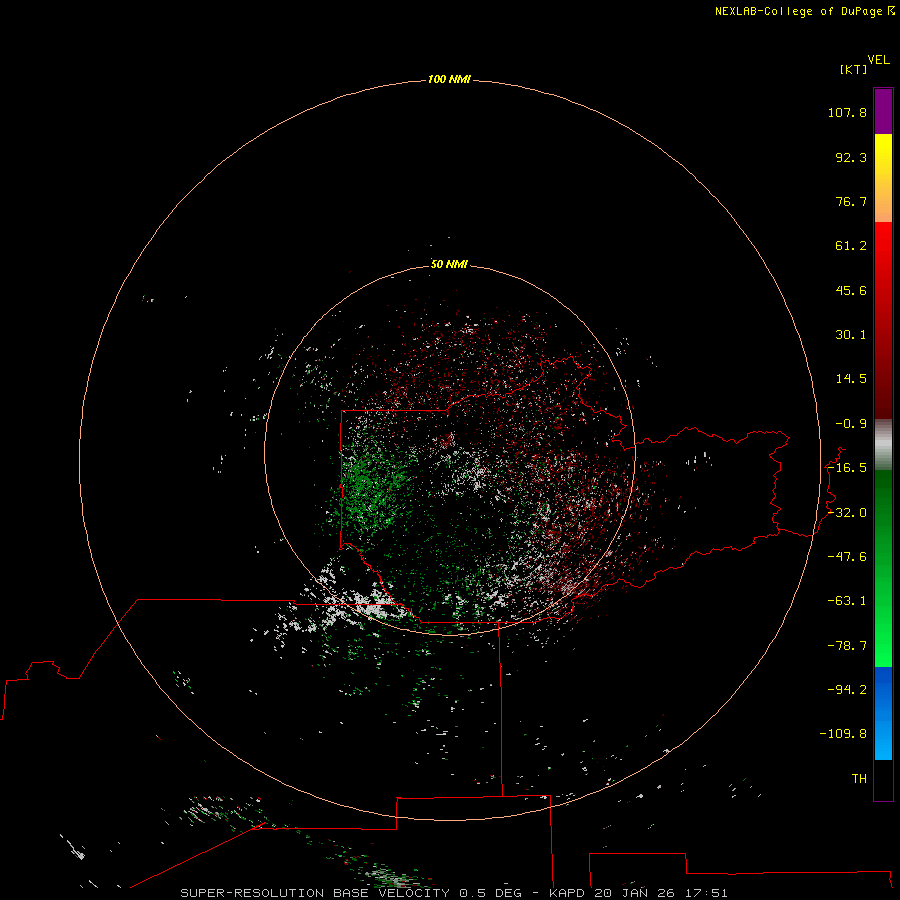Click the dense green velocity cluster west of radar
Screen dimensions: 900x900
coord(370,485)
